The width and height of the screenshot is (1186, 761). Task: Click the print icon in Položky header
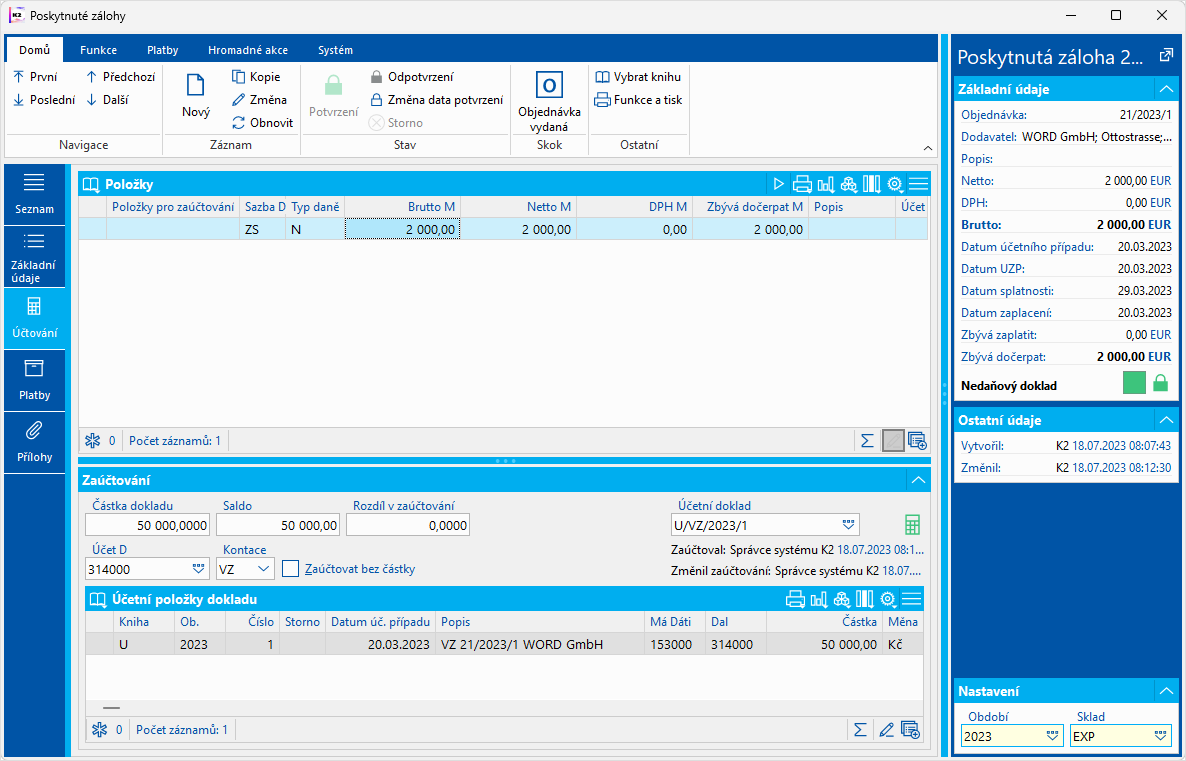802,184
